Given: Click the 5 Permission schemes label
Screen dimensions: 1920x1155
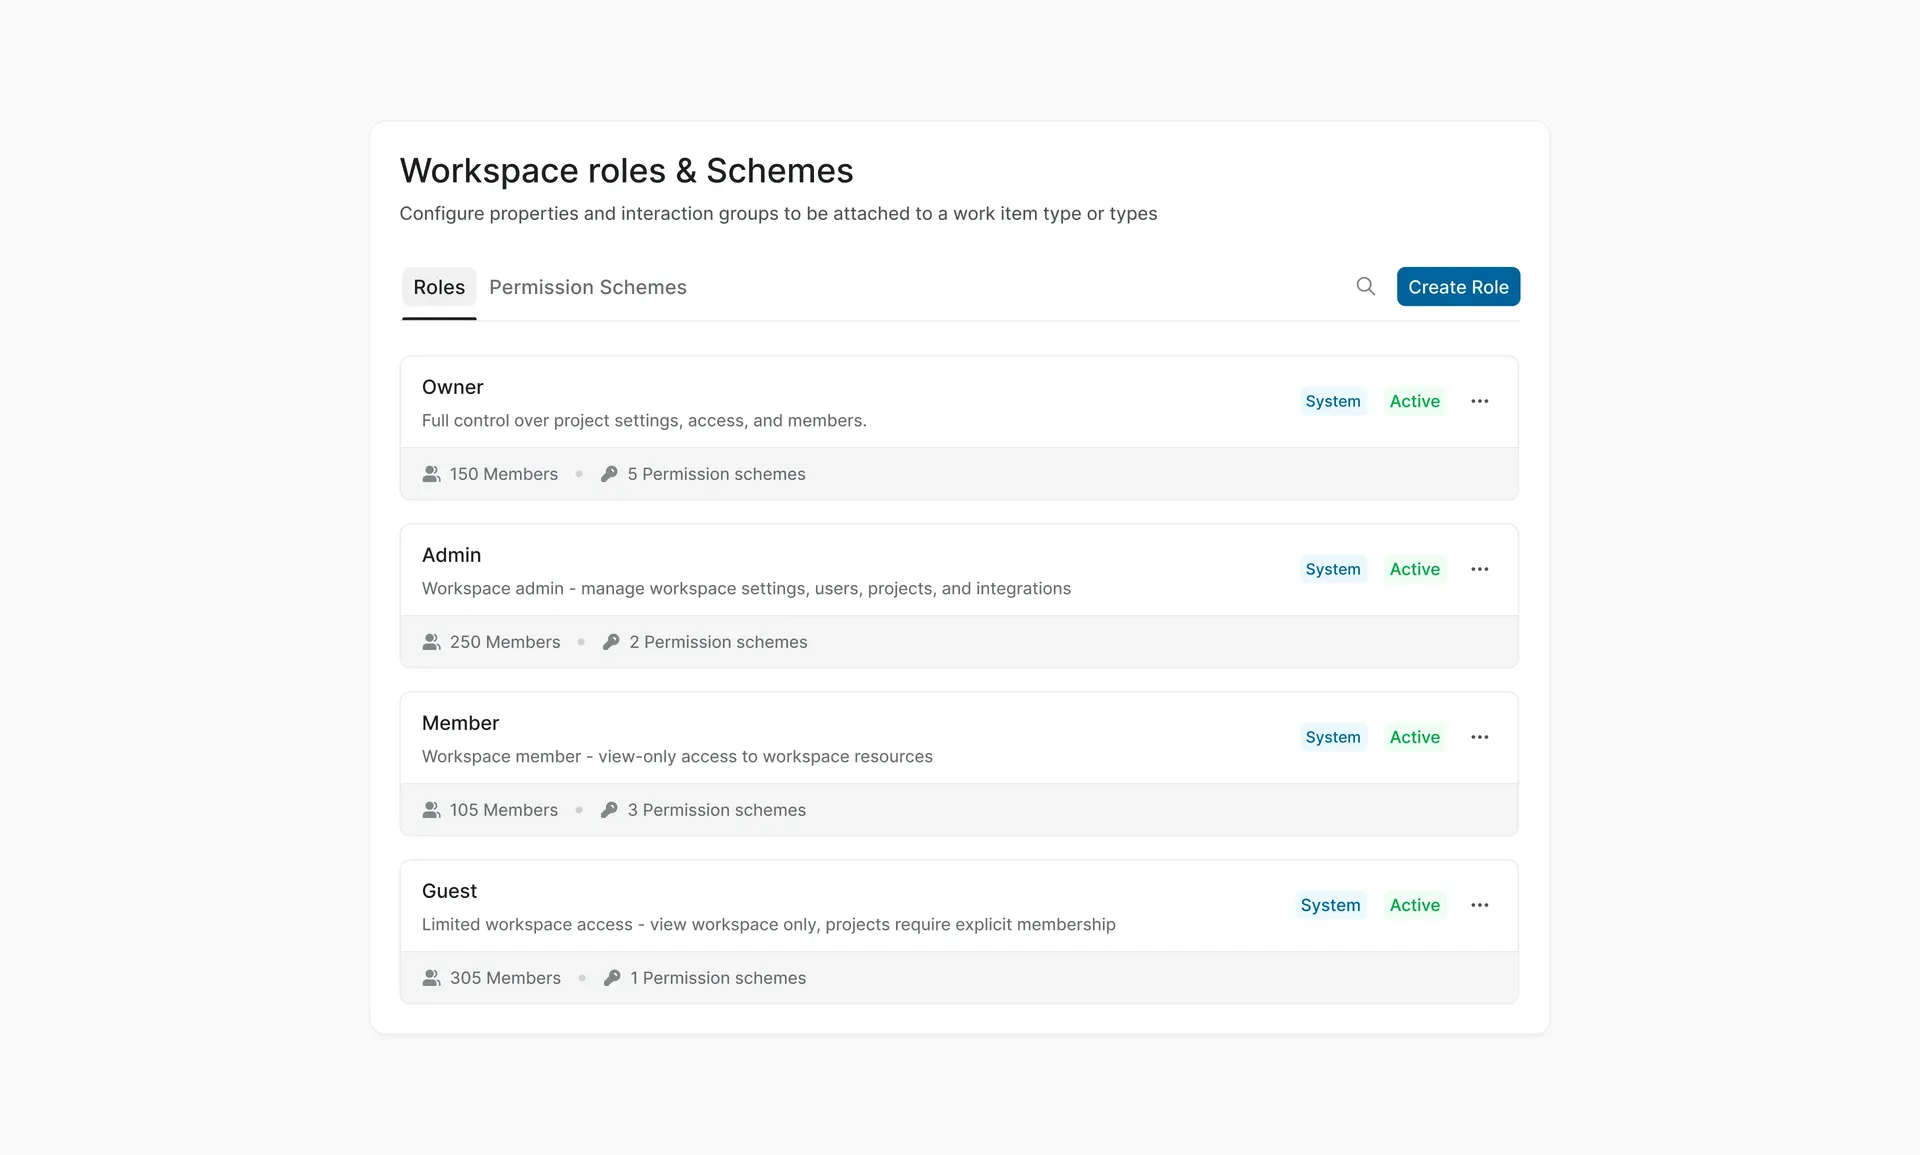Looking at the screenshot, I should pos(716,474).
